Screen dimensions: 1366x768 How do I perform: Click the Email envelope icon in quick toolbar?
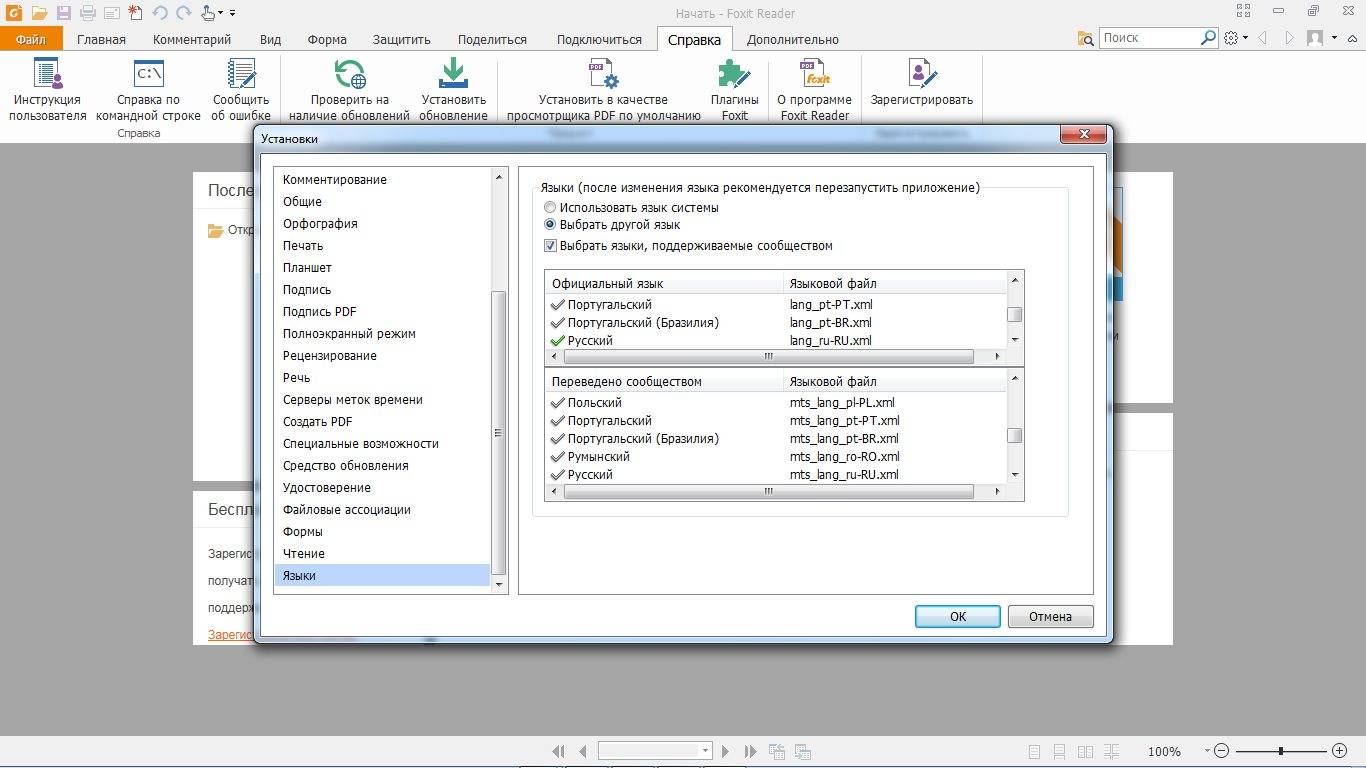tap(111, 13)
